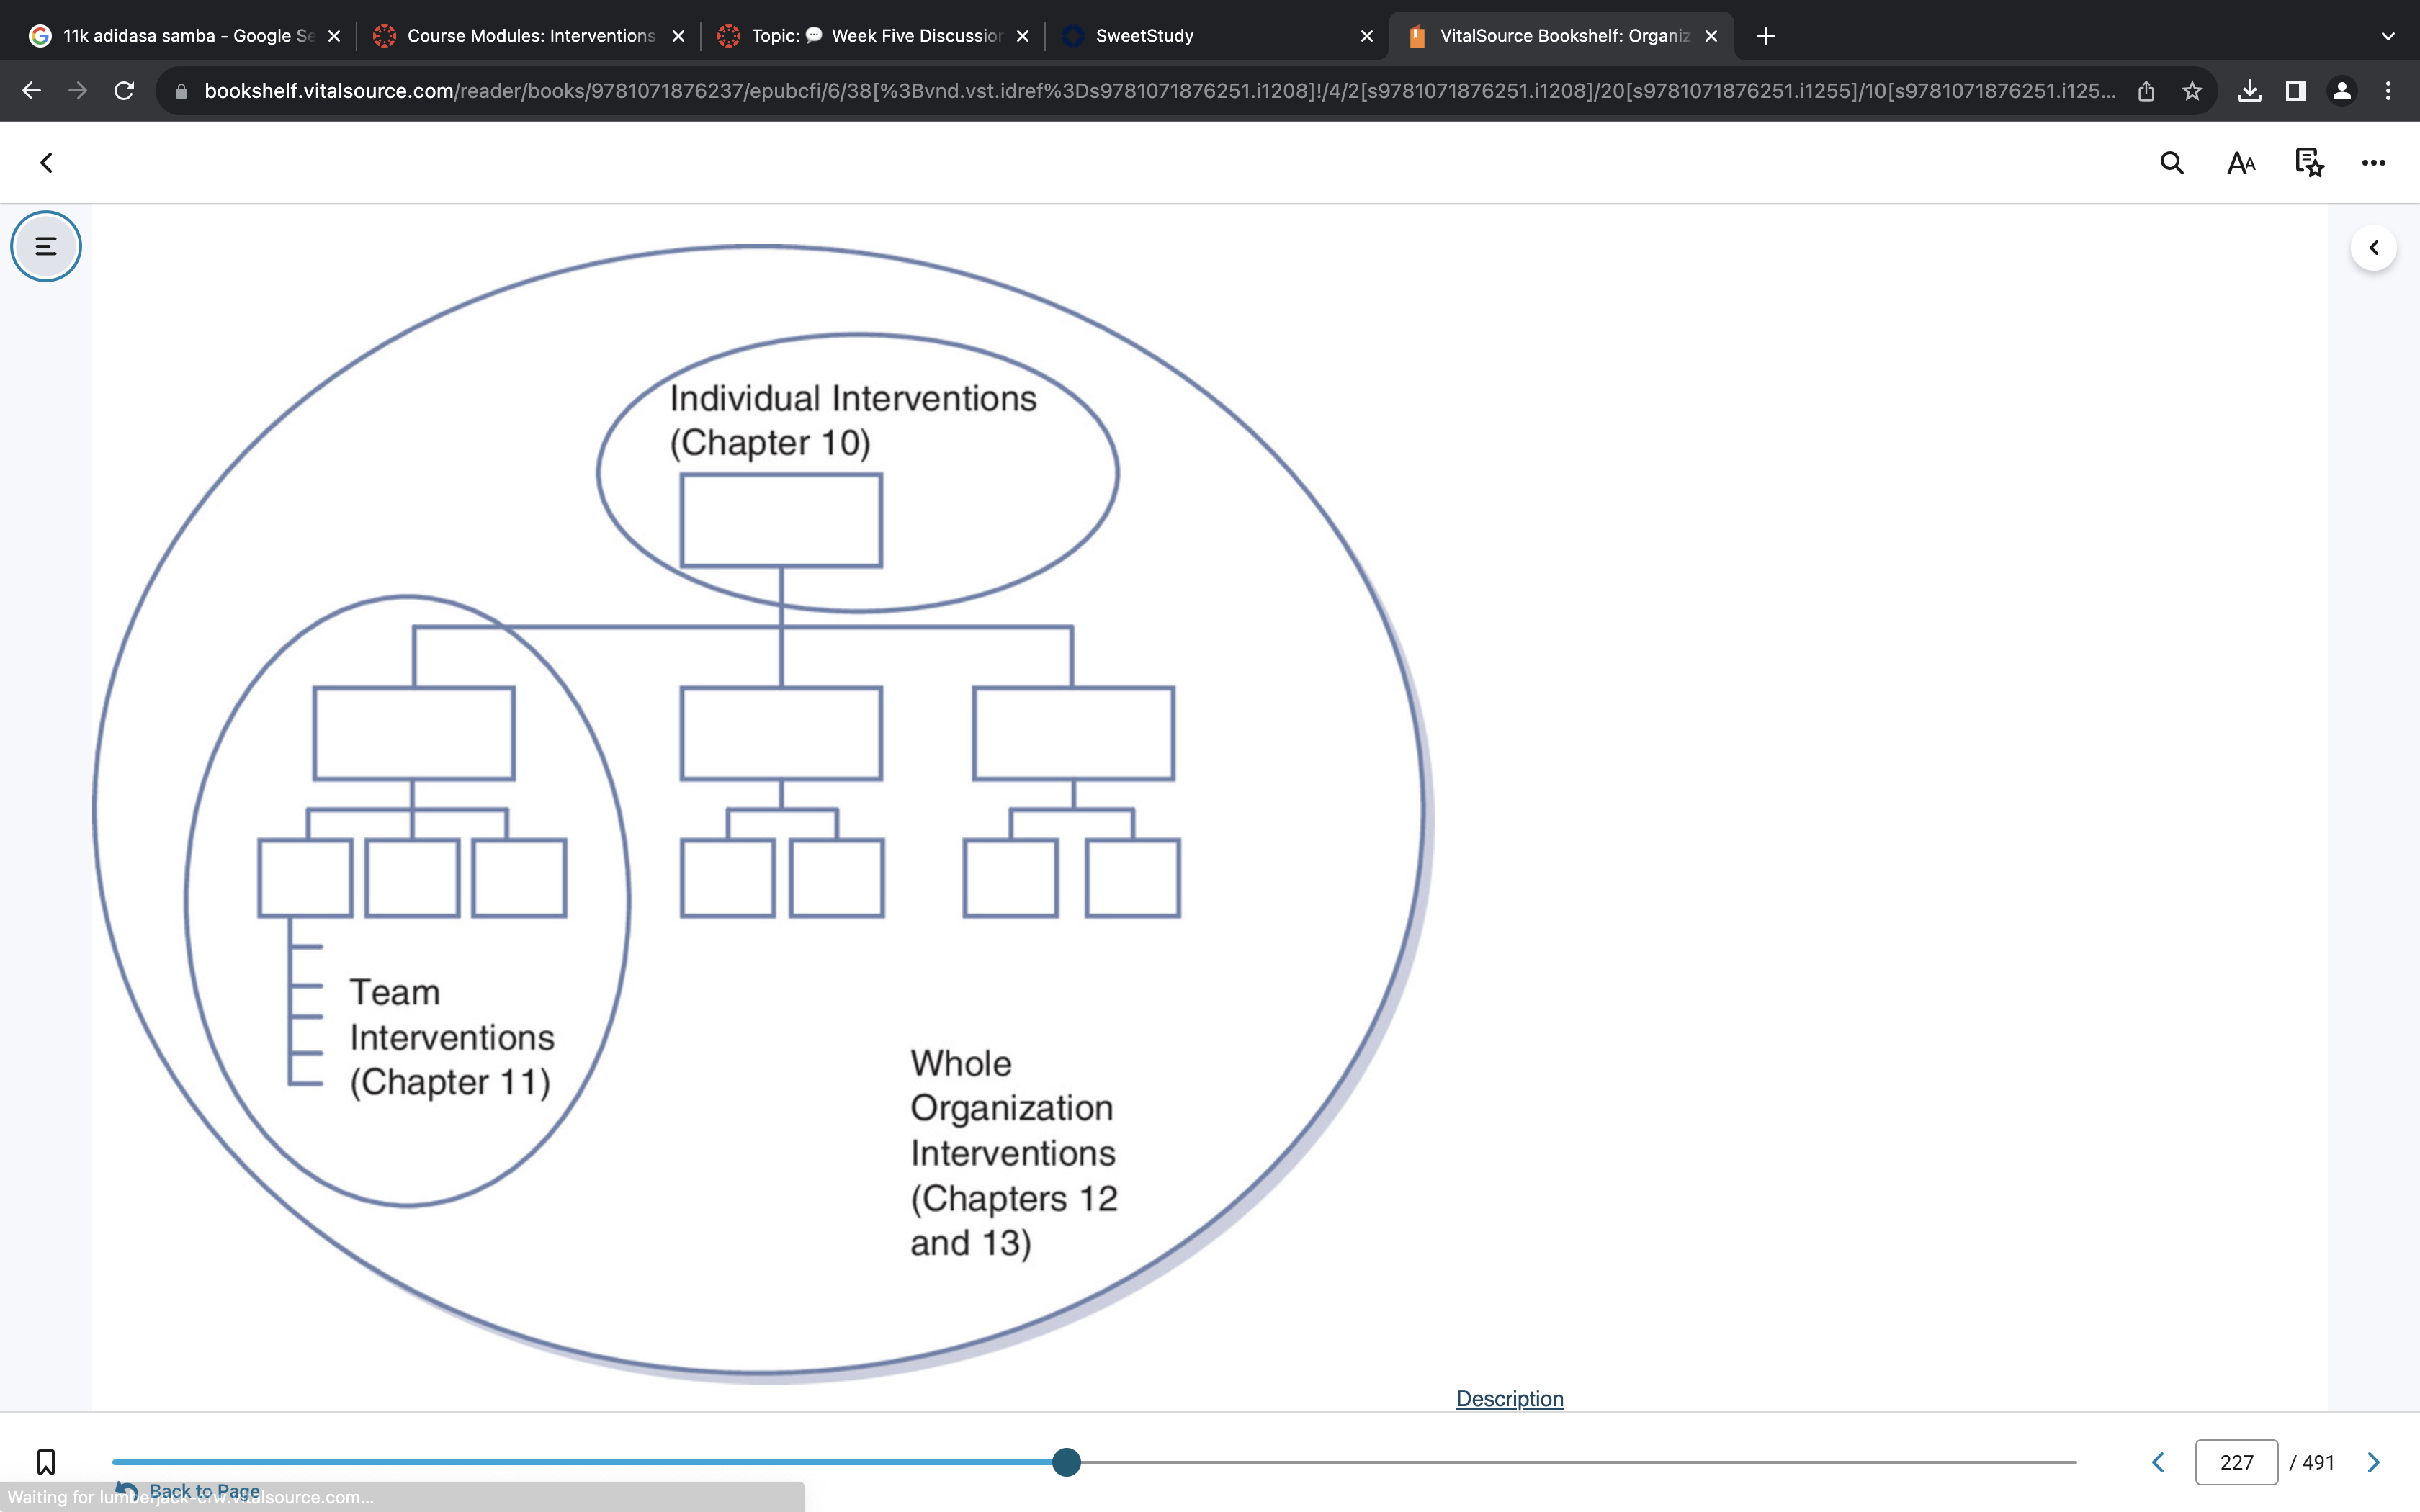Close the SweetStudy tab
Viewport: 2420px width, 1512px height.
coord(1367,36)
